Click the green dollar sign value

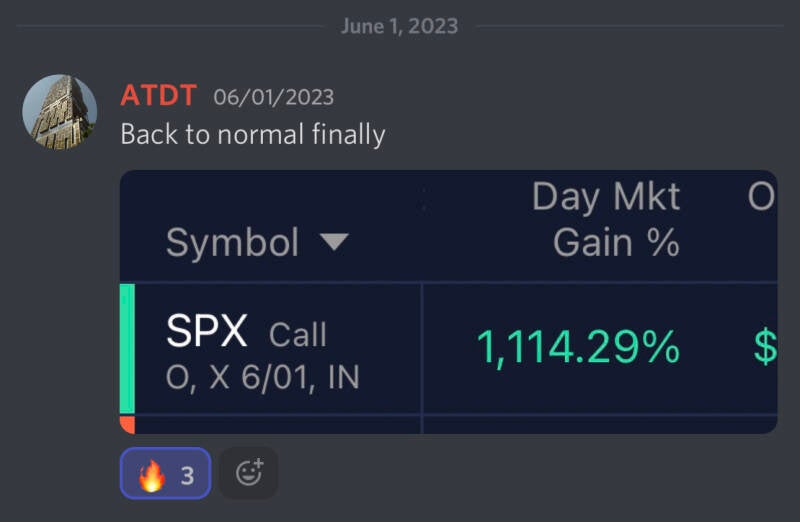(x=765, y=348)
